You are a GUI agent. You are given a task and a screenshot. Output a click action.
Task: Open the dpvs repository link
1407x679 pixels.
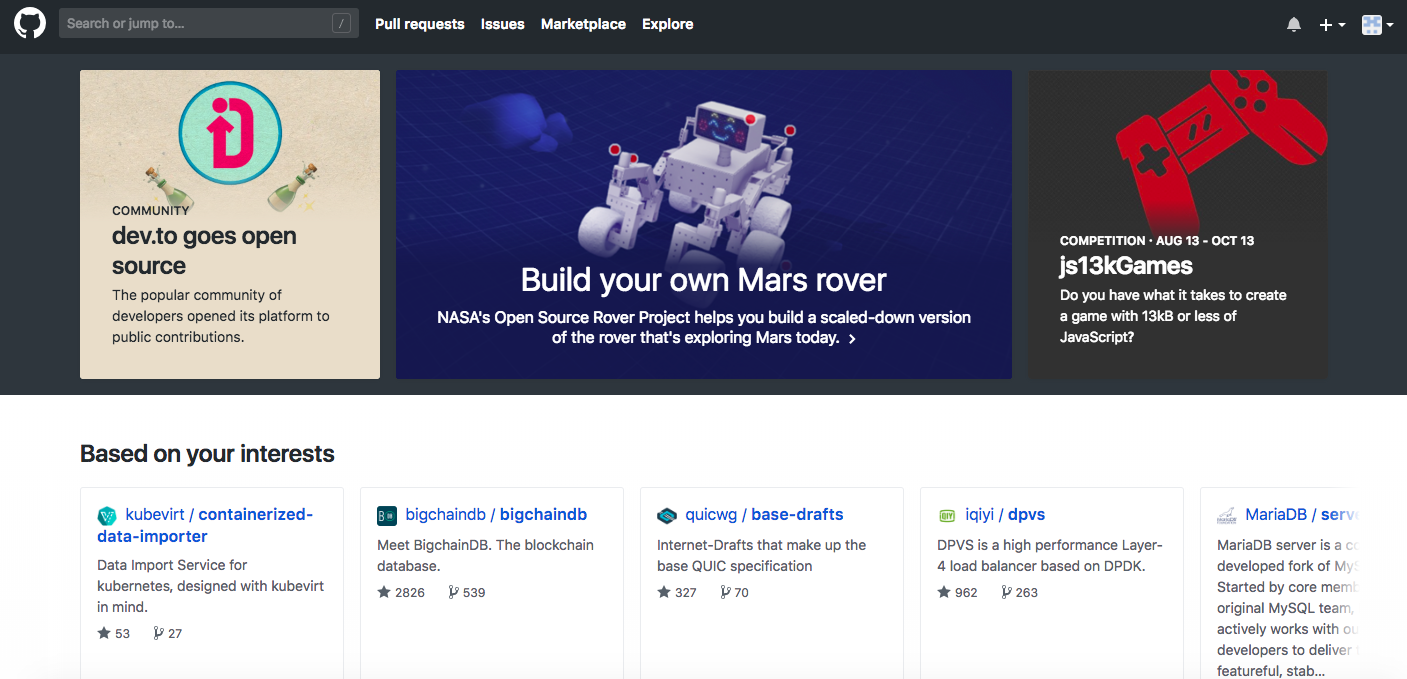(1026, 514)
